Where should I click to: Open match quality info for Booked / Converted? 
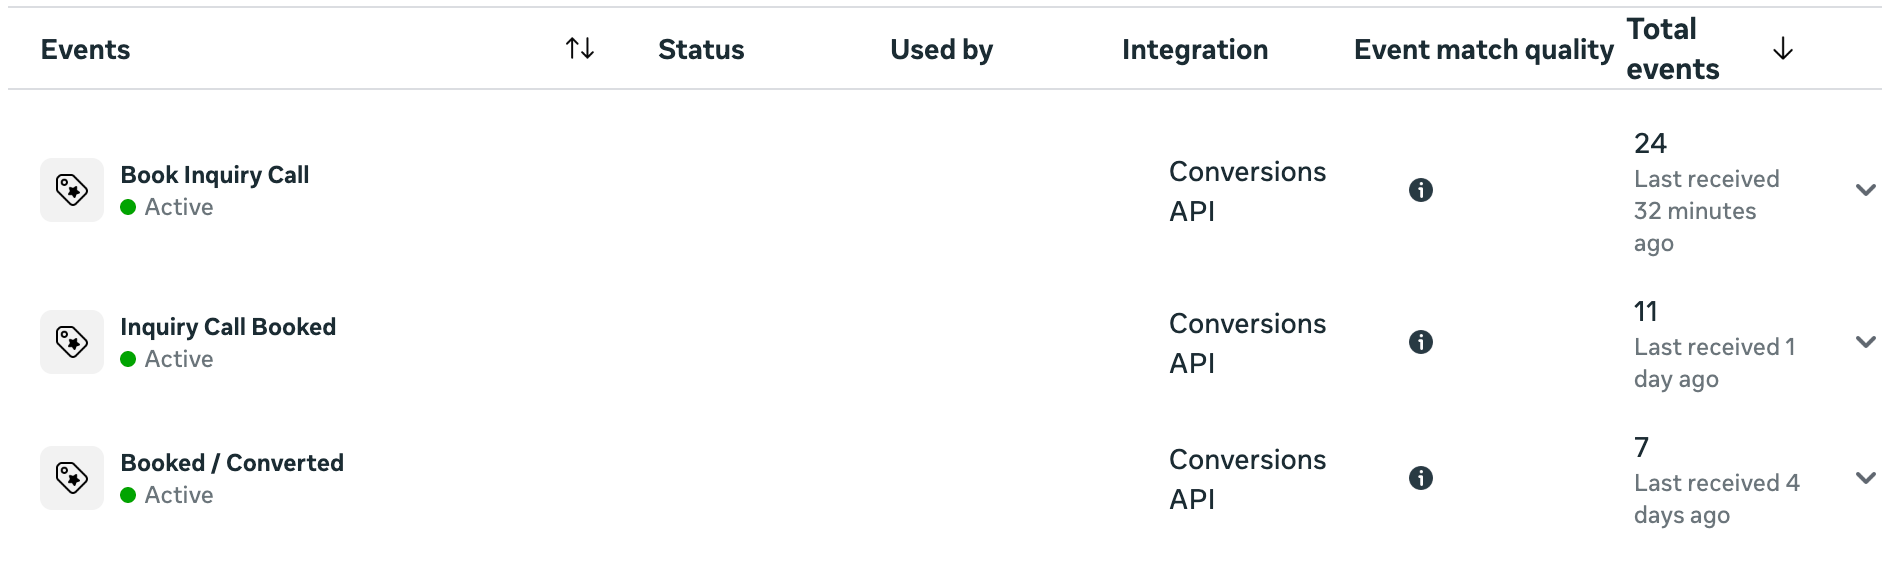1420,478
